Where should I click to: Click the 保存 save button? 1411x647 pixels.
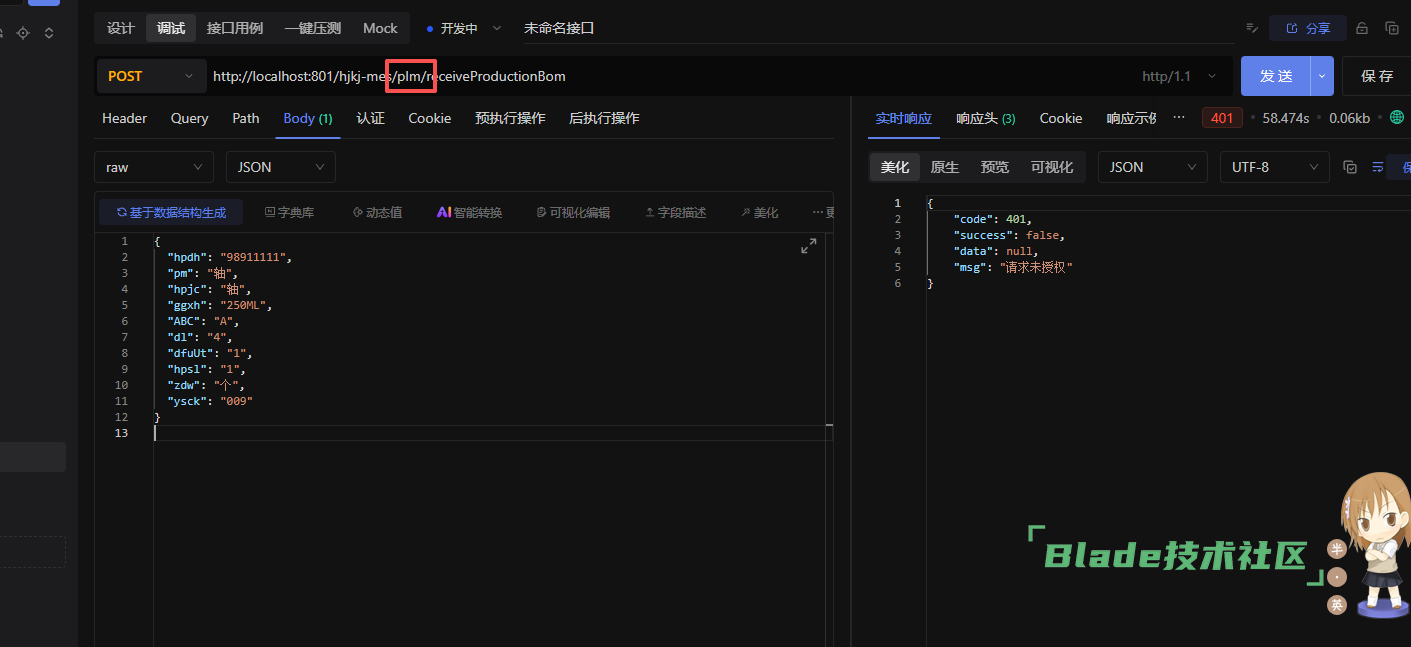coord(1377,76)
